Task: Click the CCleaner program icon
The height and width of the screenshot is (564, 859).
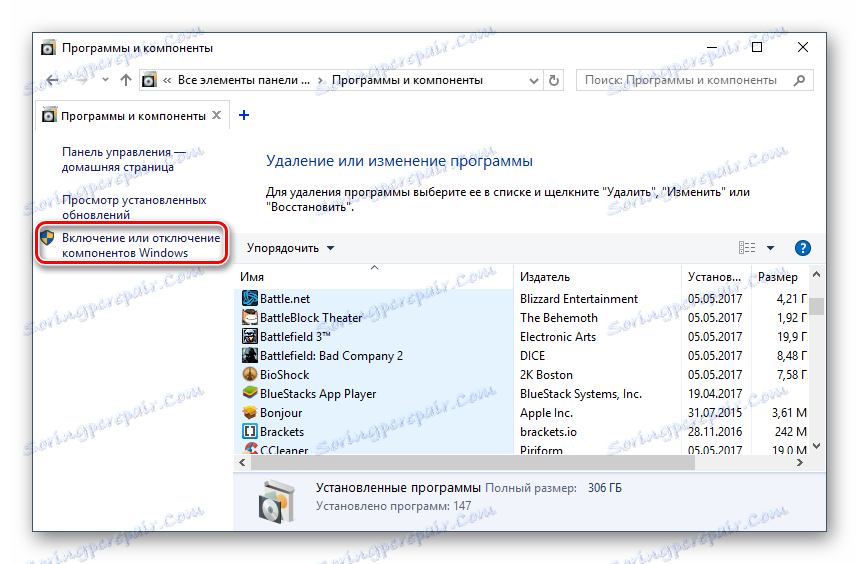Action: coord(250,449)
